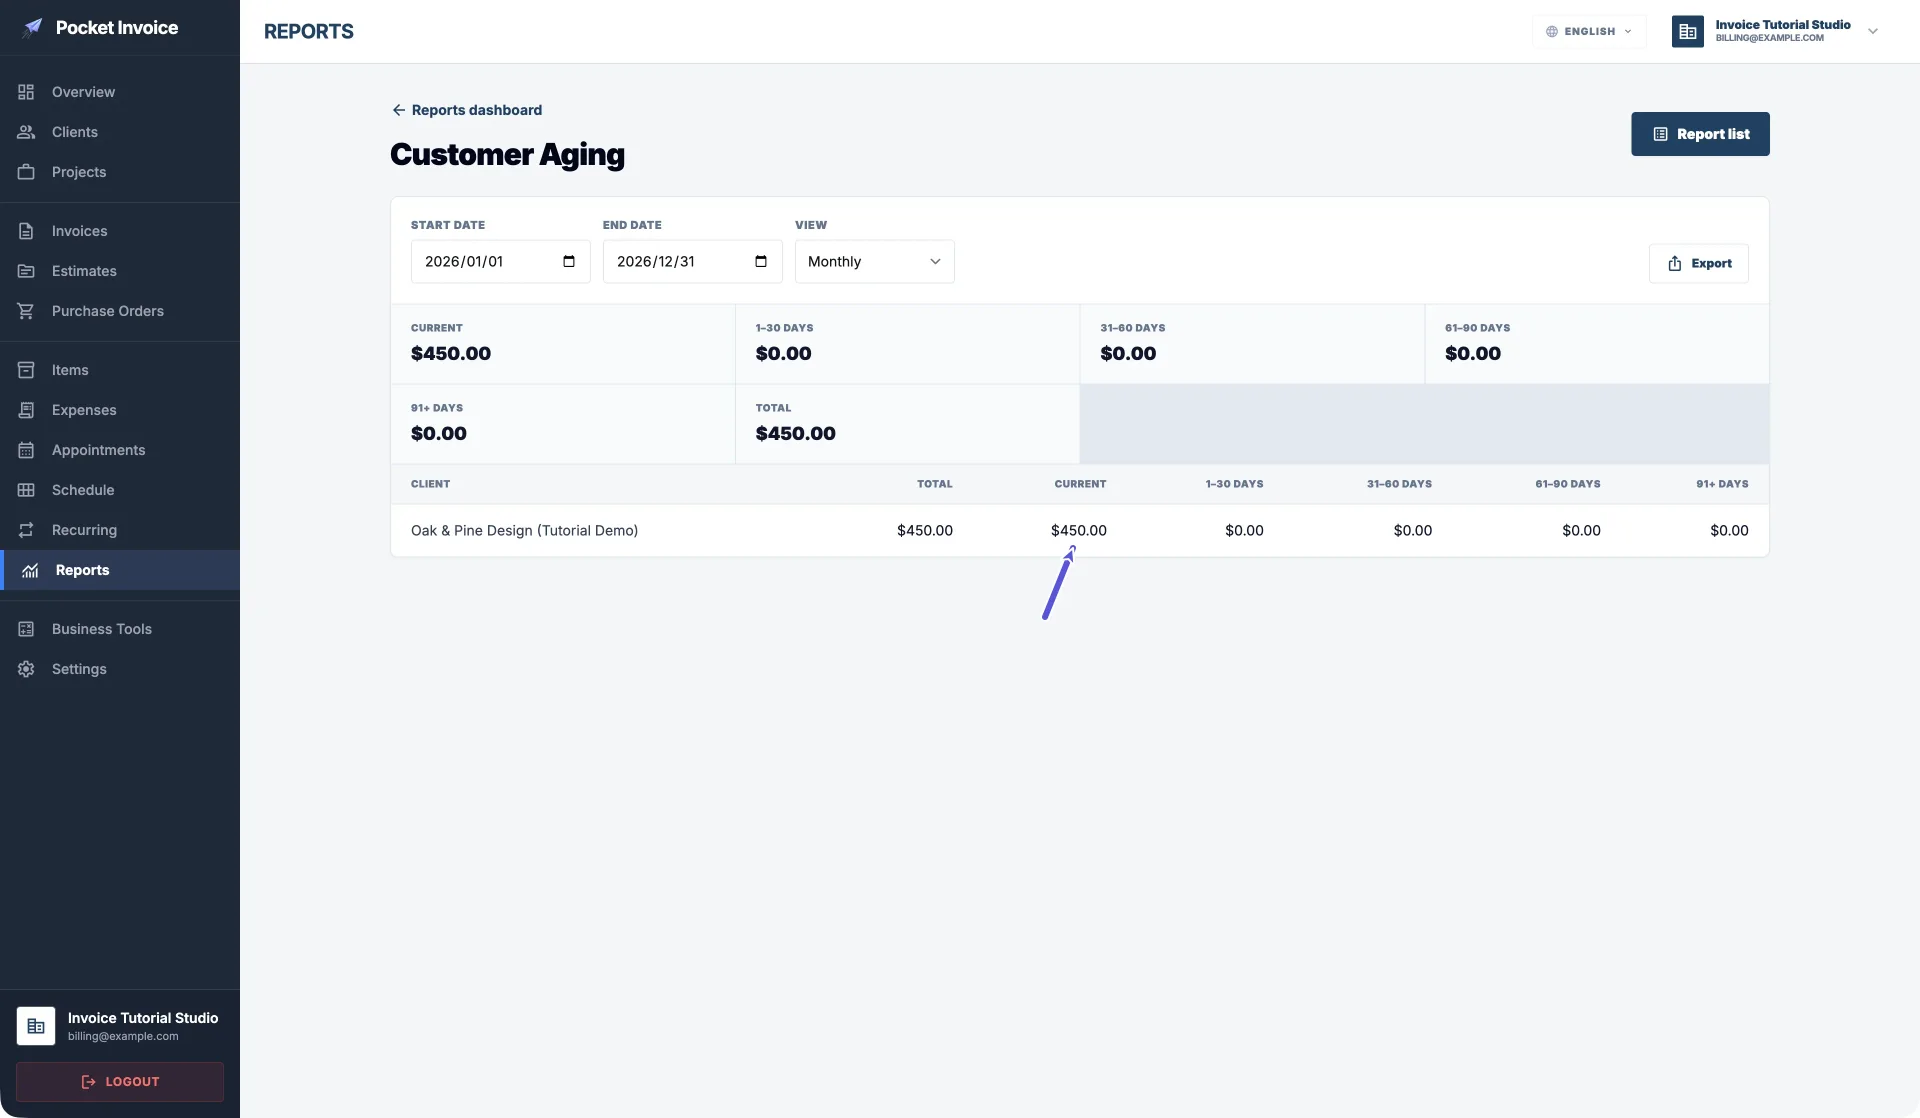
Task: Click the Settings gear icon
Action: [x=26, y=669]
